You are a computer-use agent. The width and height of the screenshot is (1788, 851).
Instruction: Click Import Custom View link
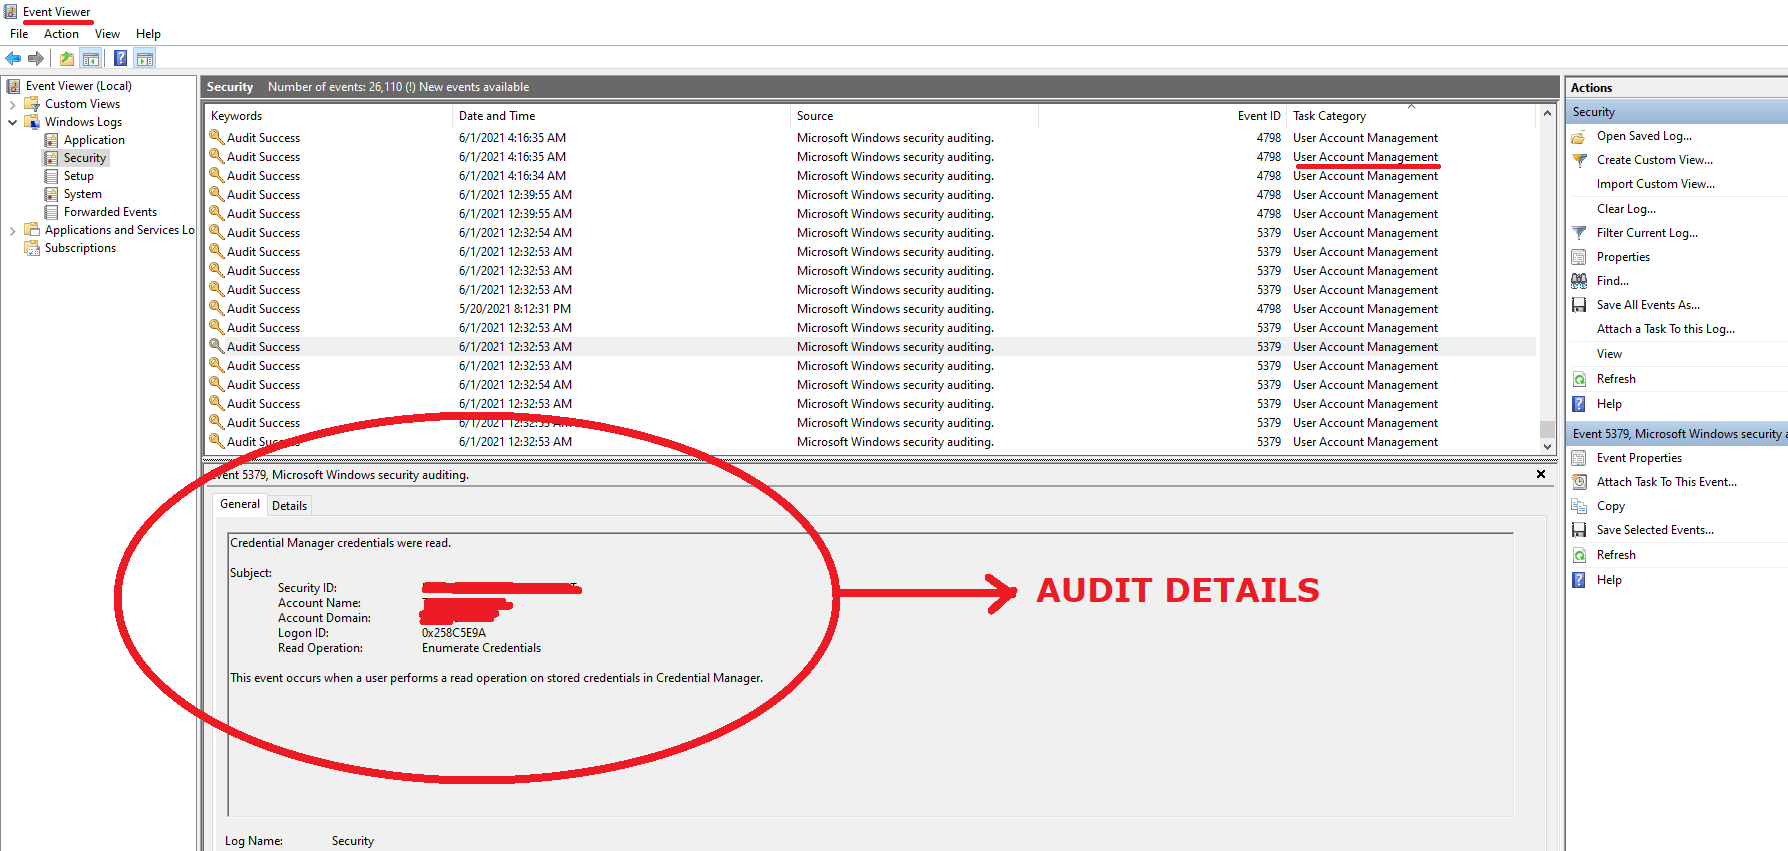click(1656, 184)
